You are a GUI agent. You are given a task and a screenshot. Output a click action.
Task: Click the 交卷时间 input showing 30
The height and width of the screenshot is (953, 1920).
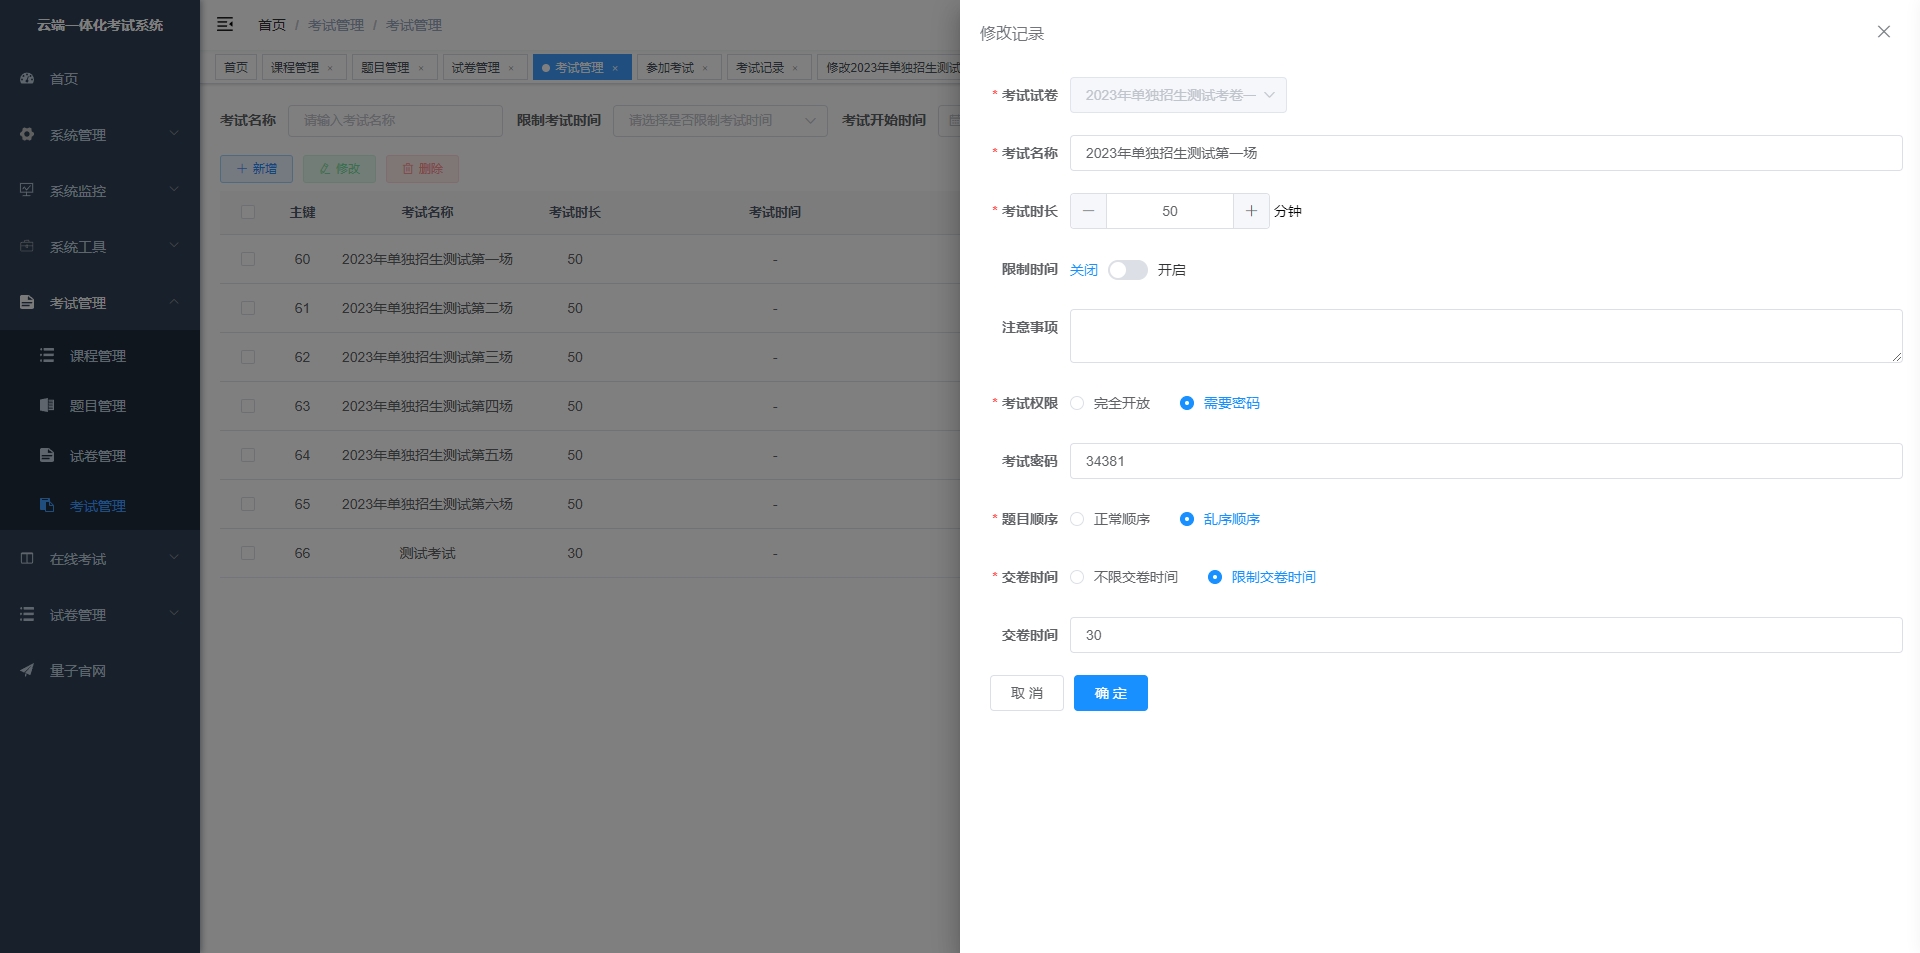point(1486,635)
